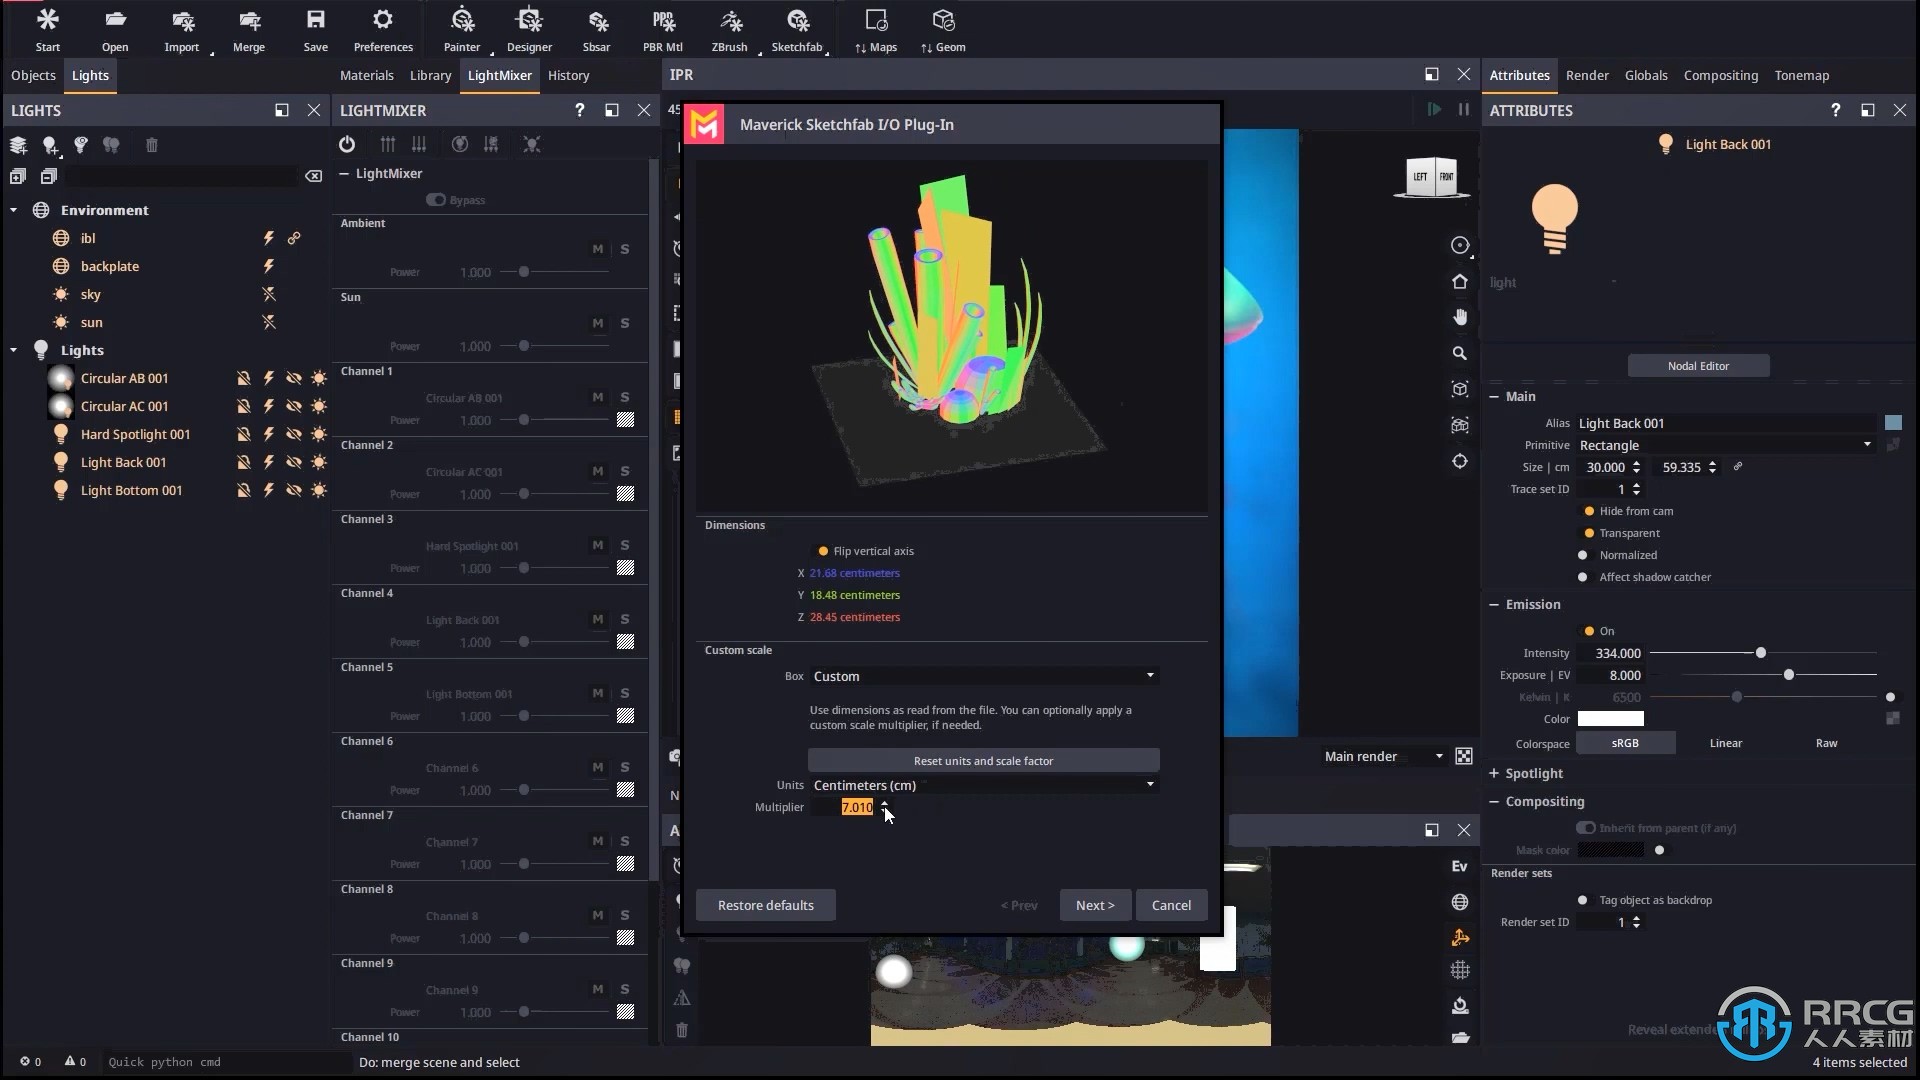
Task: Switch to the History tab
Action: (x=569, y=75)
